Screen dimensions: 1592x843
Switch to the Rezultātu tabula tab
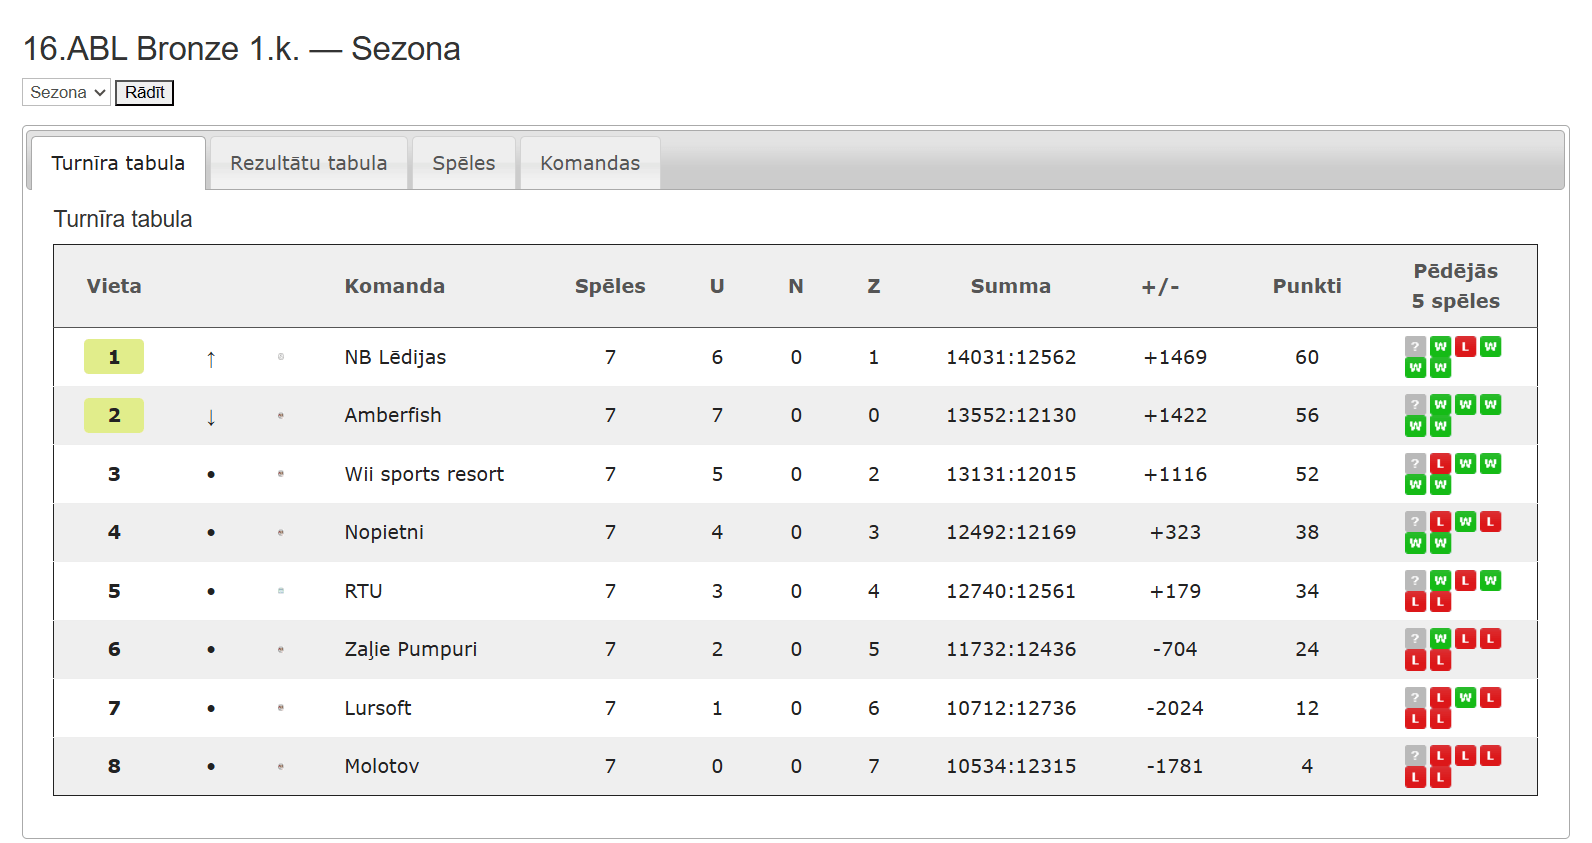309,163
